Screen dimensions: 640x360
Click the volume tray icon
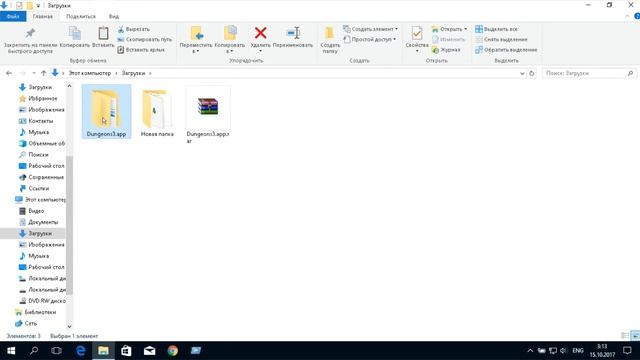pyautogui.click(x=563, y=351)
